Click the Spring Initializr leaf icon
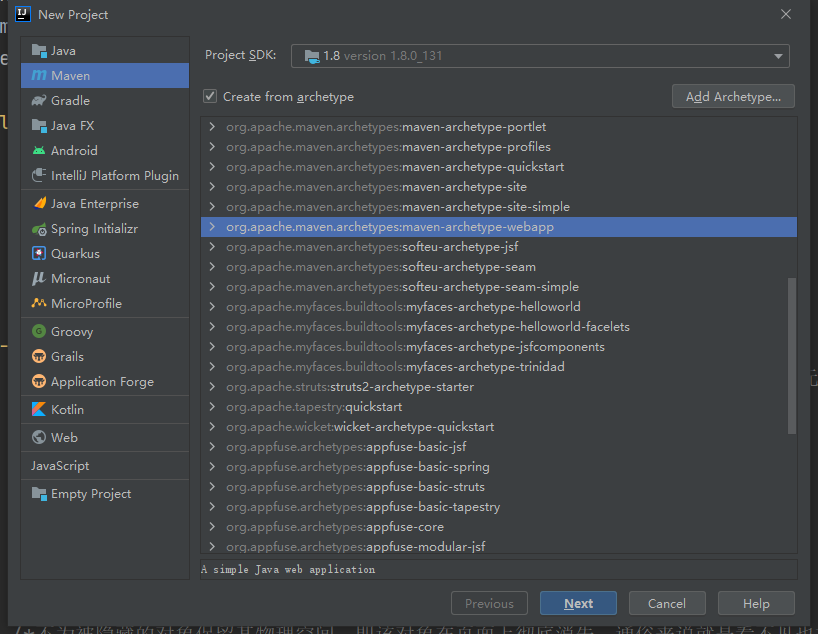This screenshot has width=818, height=634. 39,229
